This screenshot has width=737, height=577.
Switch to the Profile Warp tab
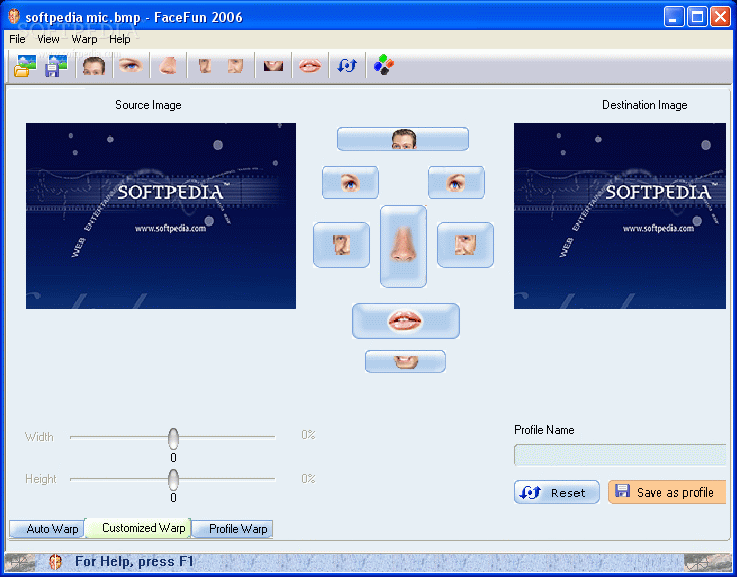[x=232, y=529]
